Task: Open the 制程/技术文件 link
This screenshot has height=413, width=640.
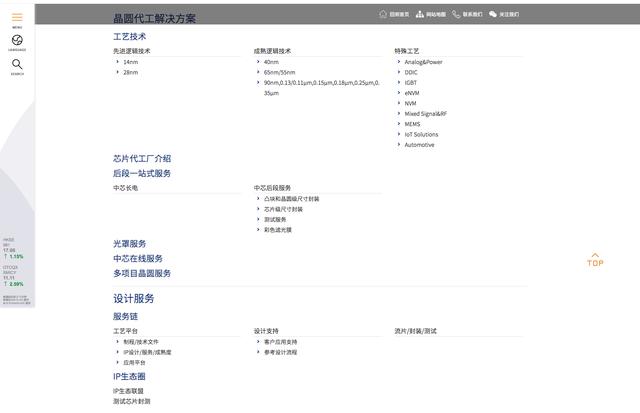Action: pos(141,342)
